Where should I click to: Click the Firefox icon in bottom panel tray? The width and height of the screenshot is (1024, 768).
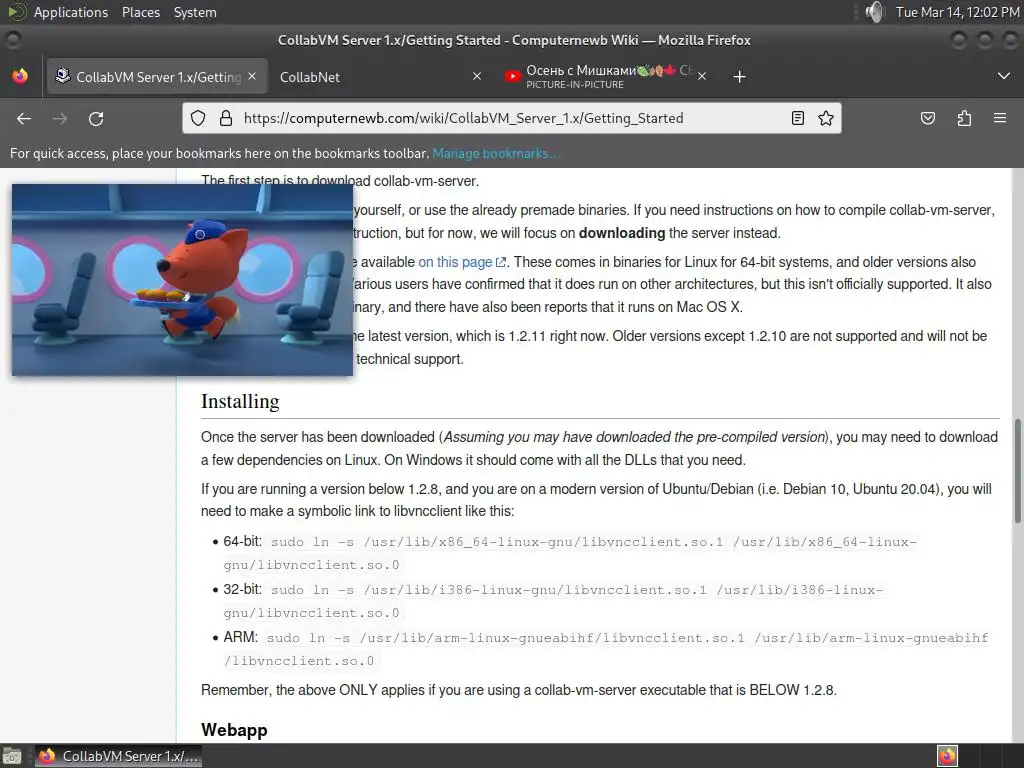[x=947, y=756]
